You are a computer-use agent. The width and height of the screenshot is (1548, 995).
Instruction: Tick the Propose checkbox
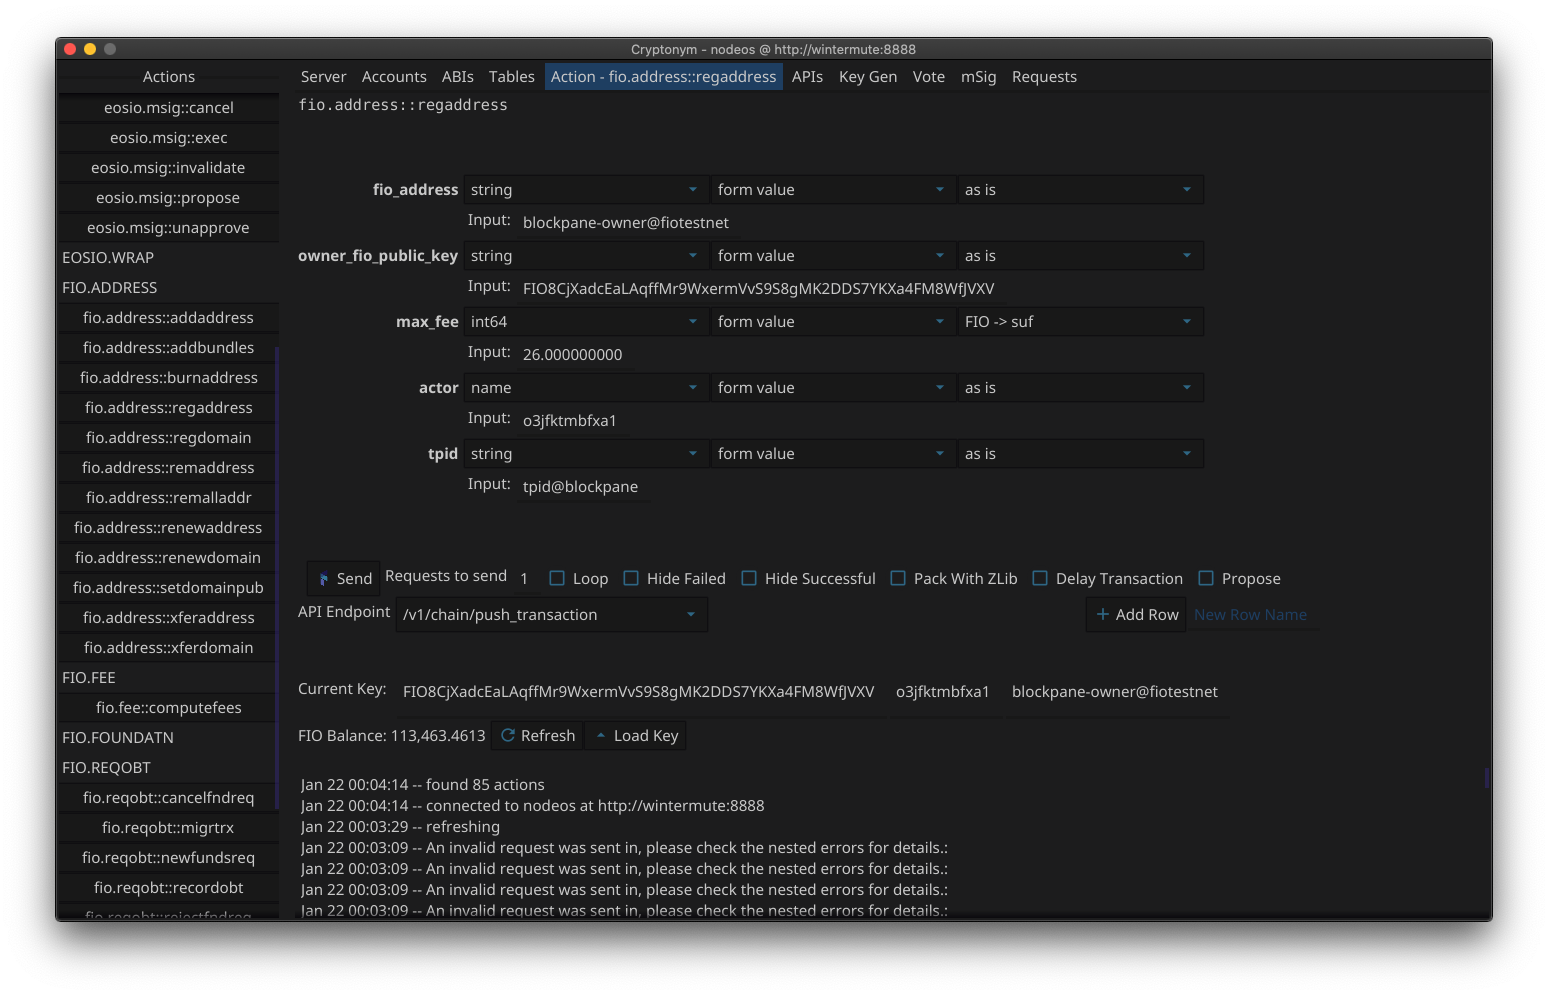(1206, 579)
